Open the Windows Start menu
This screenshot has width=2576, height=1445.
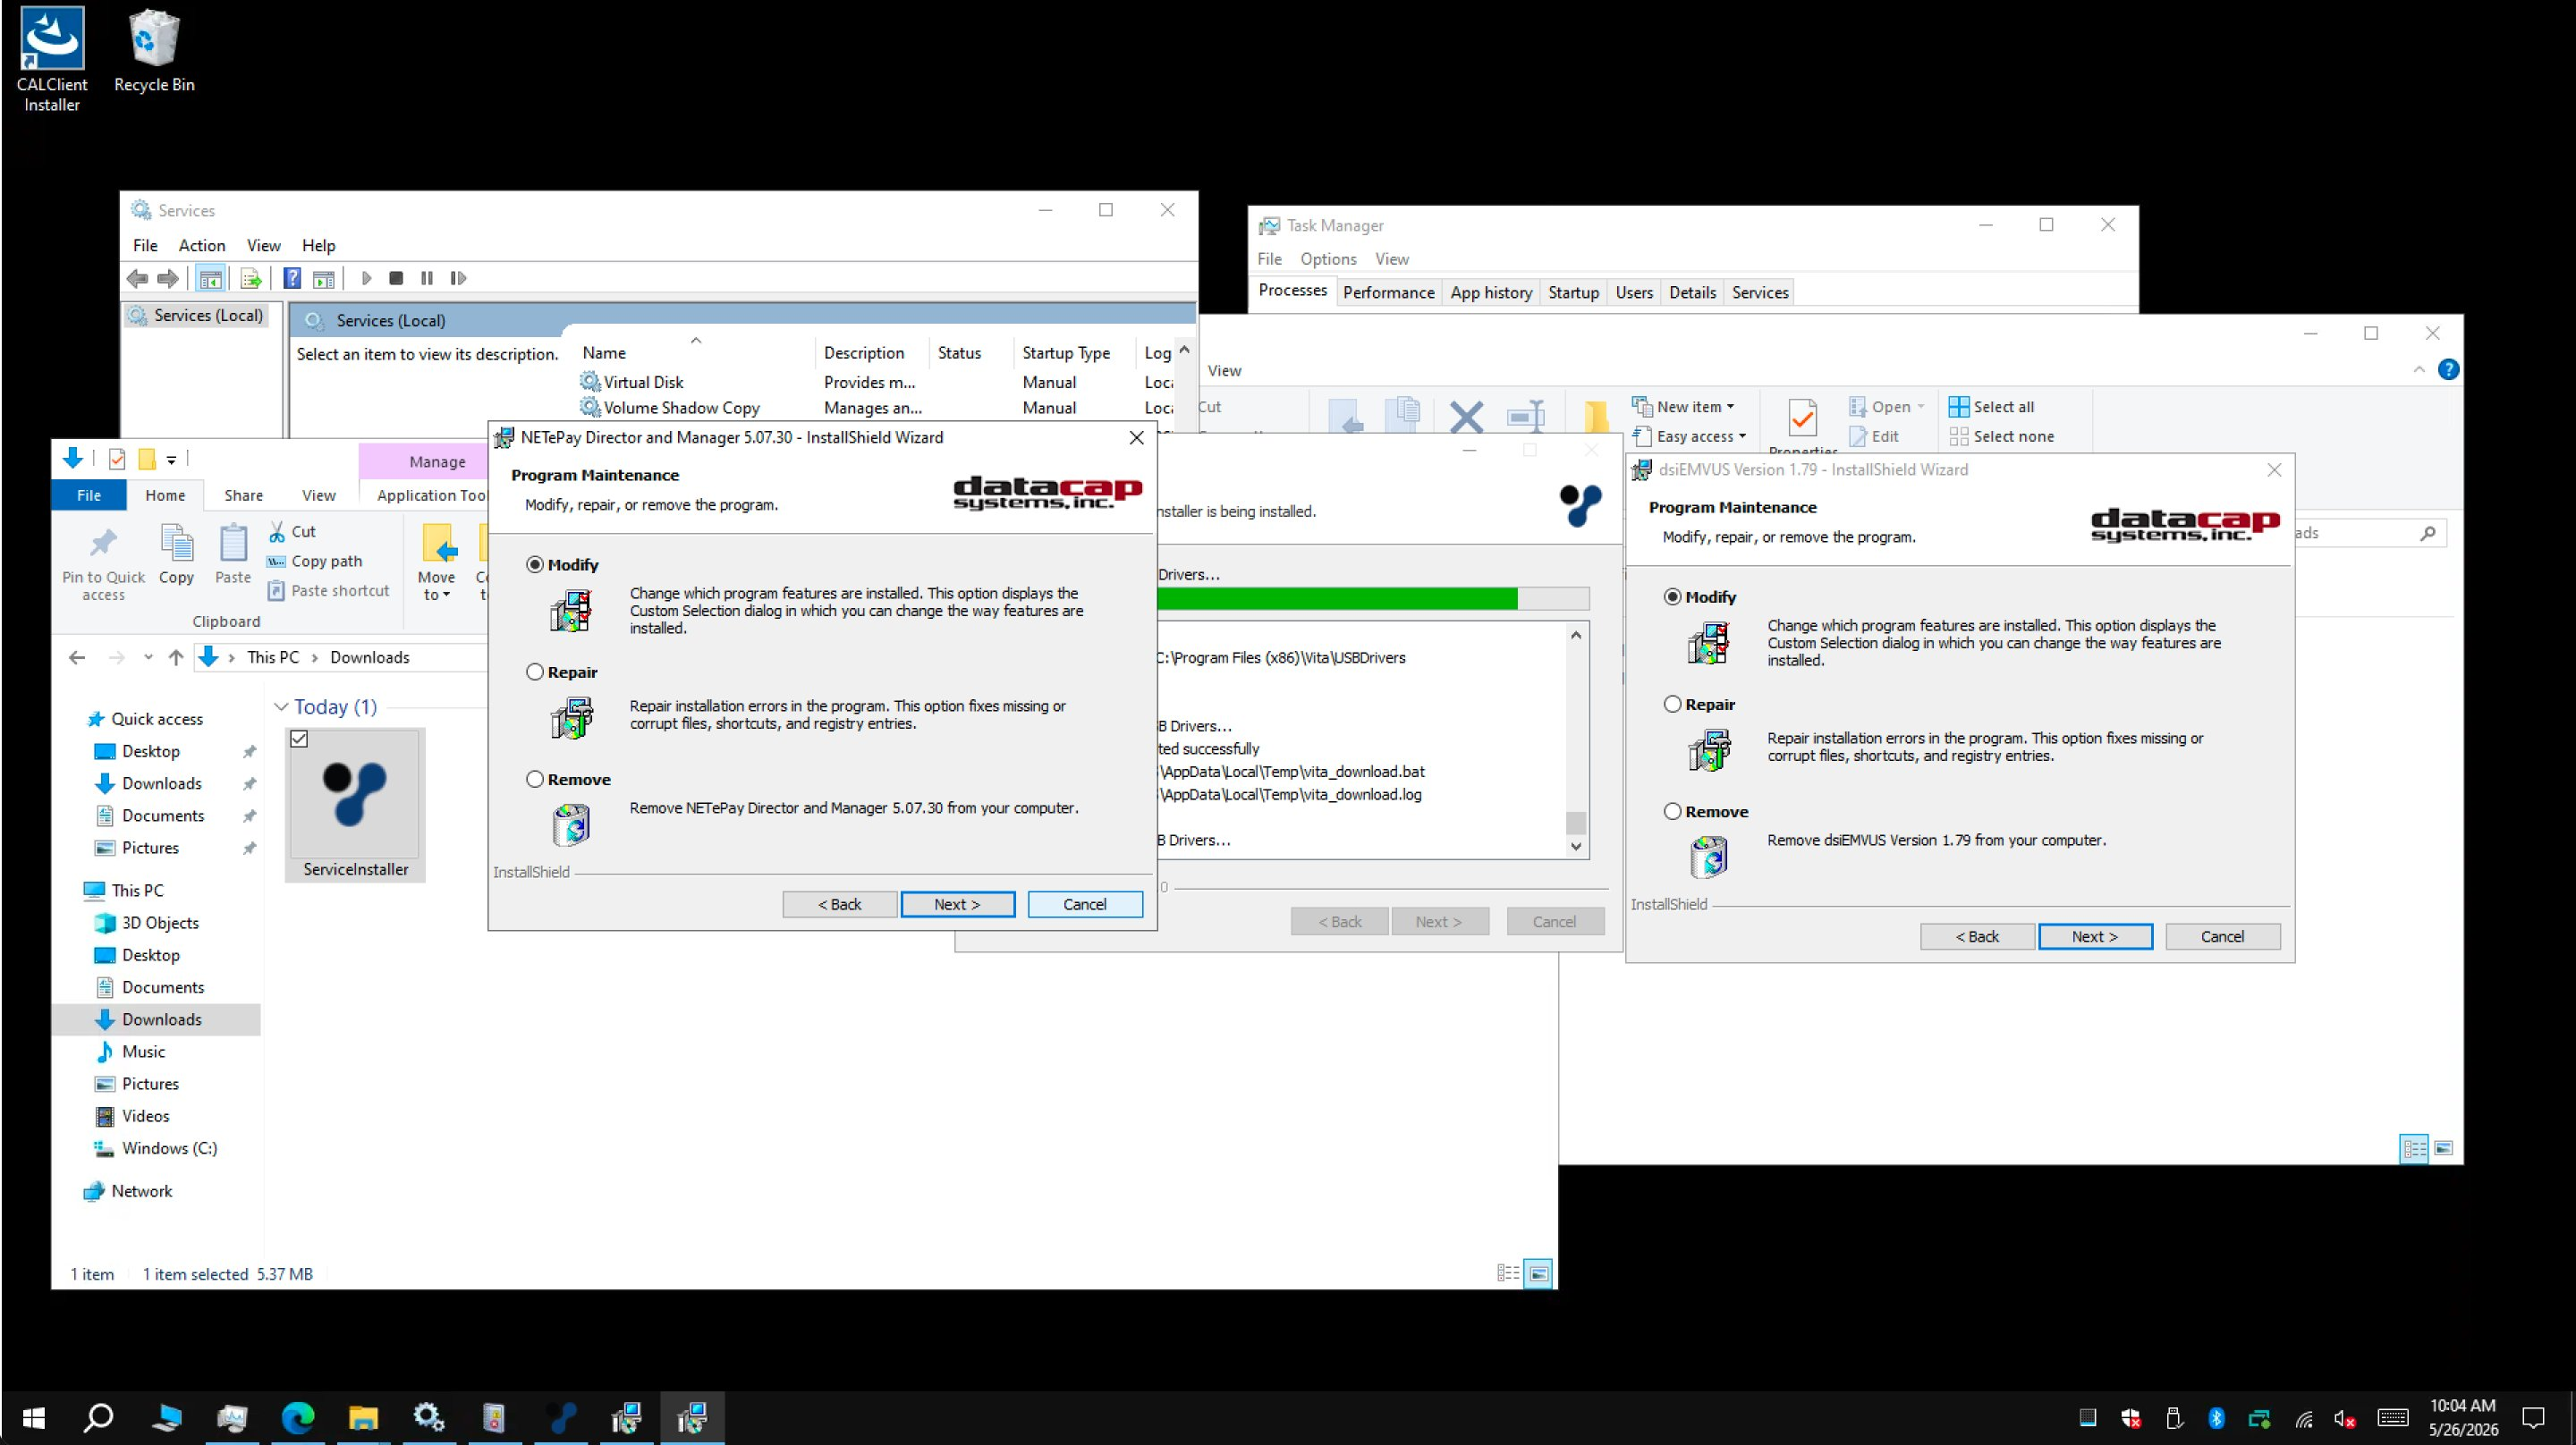[33, 1417]
